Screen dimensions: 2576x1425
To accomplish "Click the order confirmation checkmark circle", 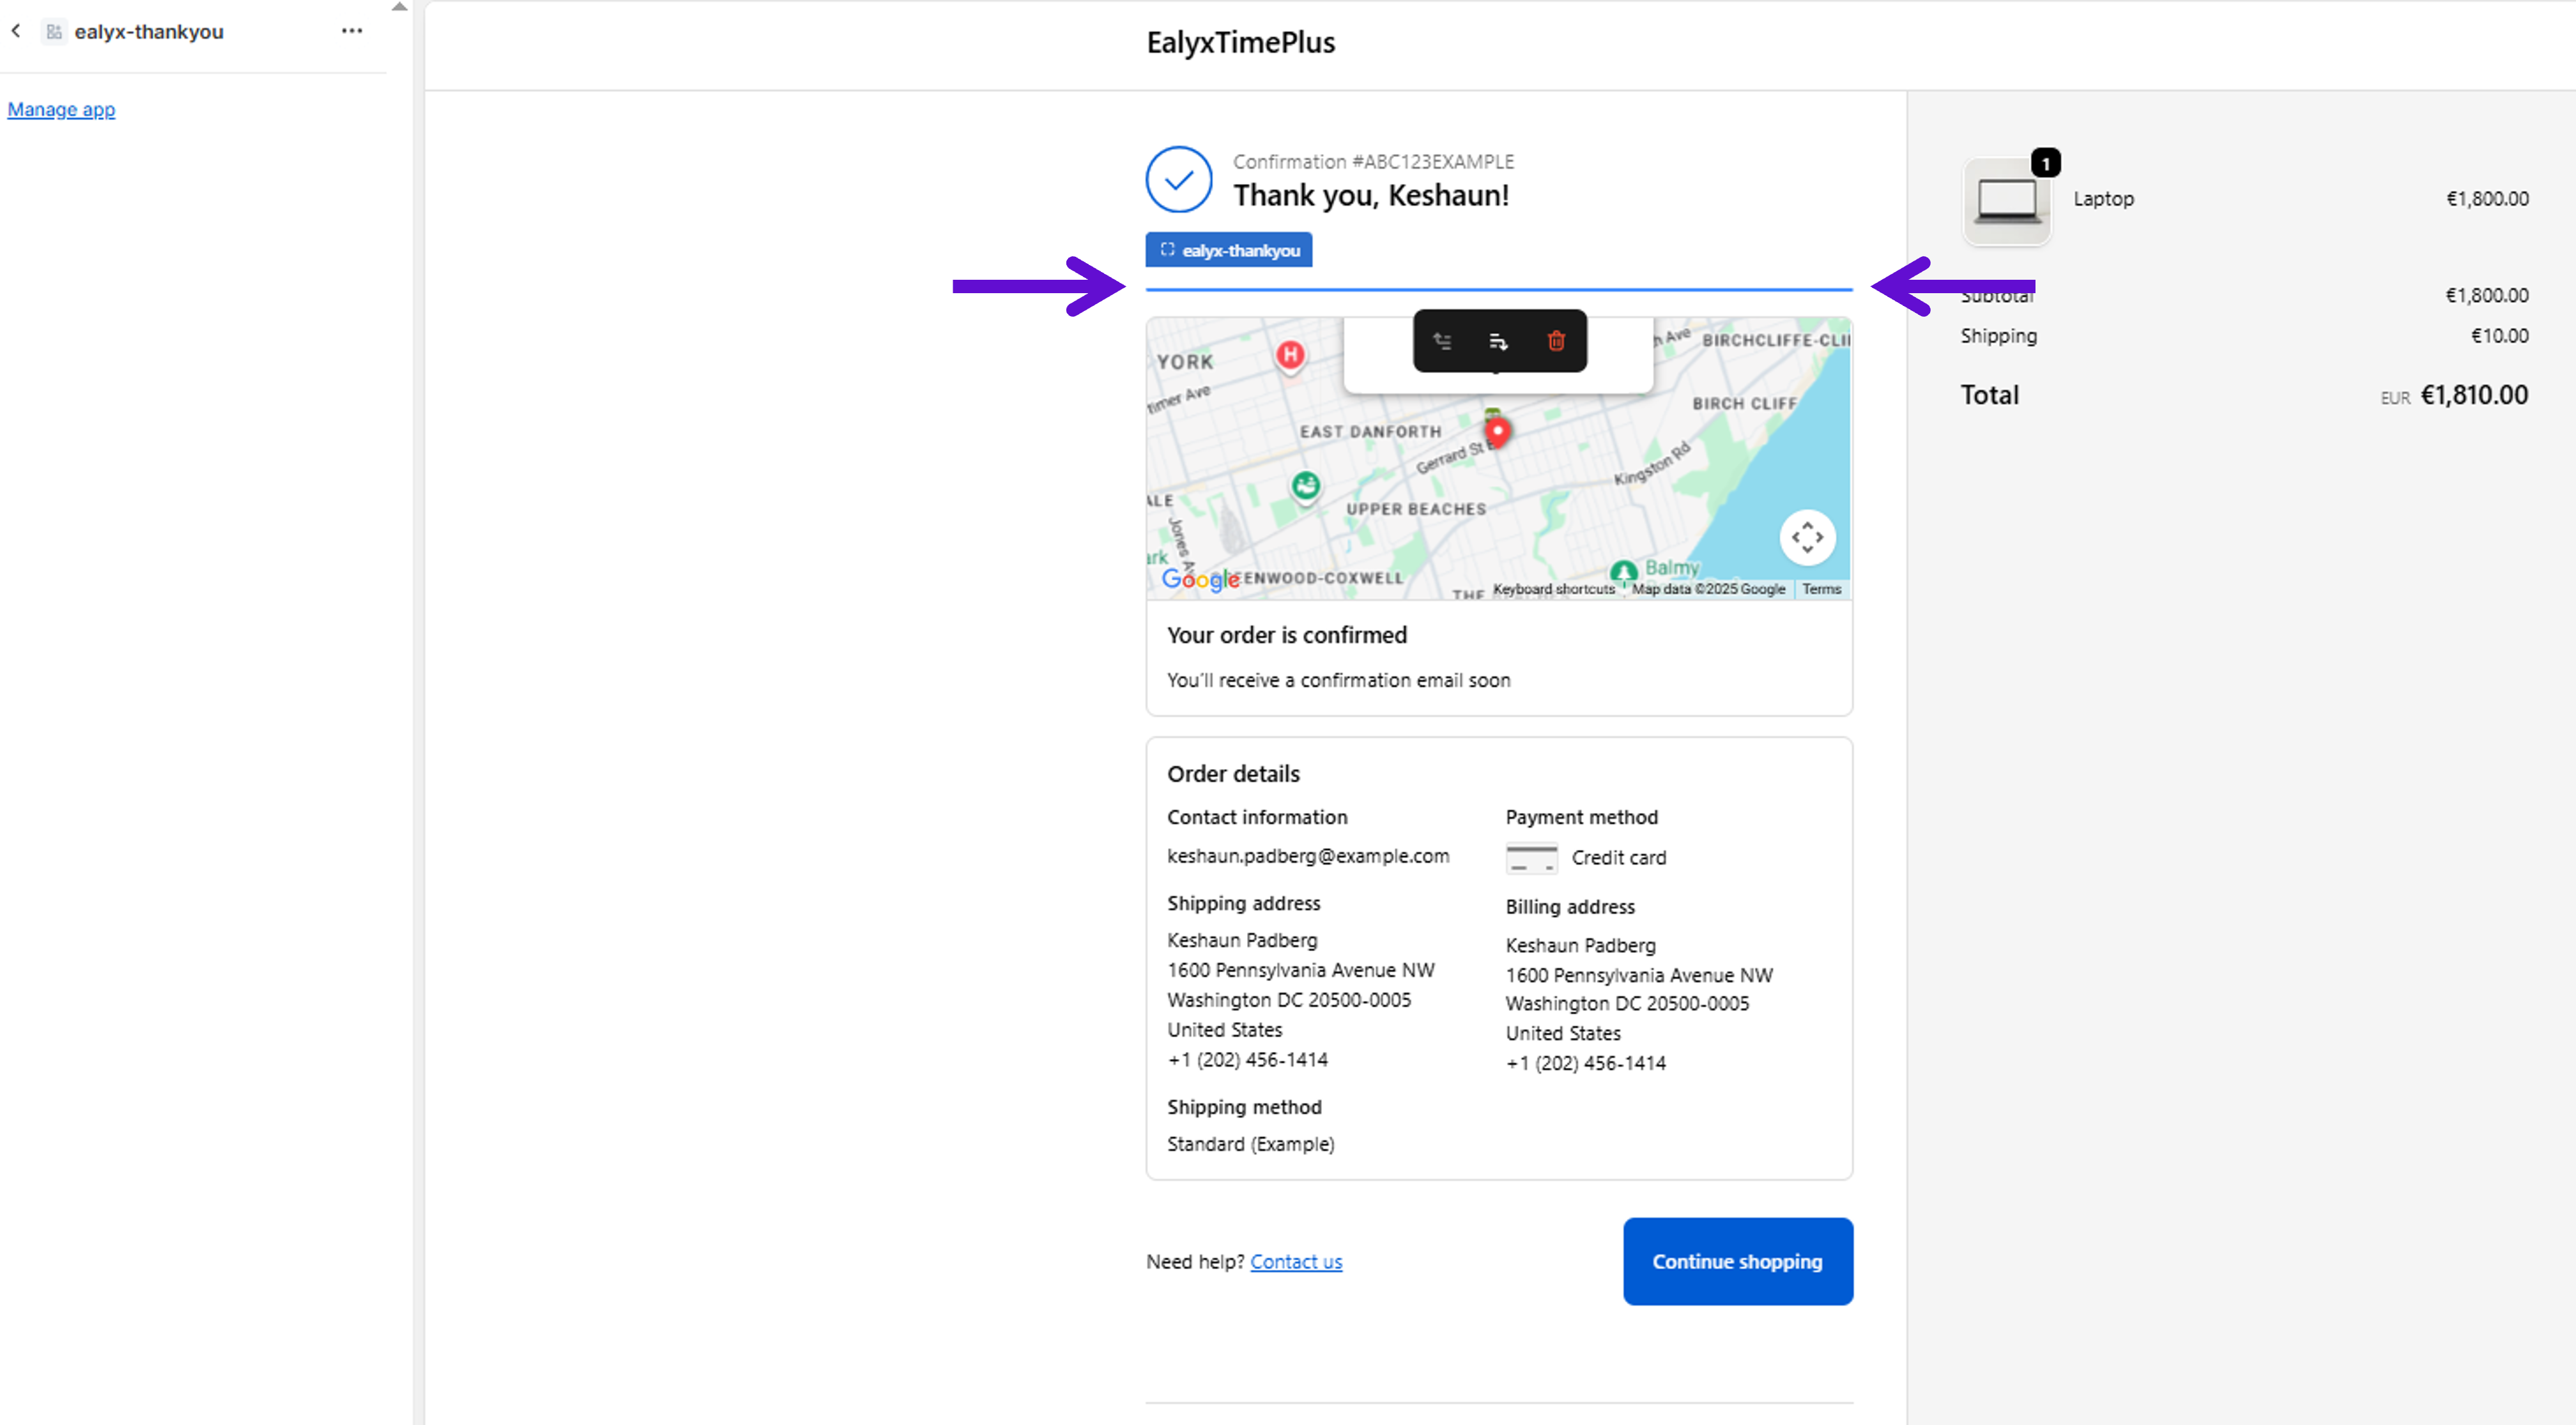I will point(1179,180).
